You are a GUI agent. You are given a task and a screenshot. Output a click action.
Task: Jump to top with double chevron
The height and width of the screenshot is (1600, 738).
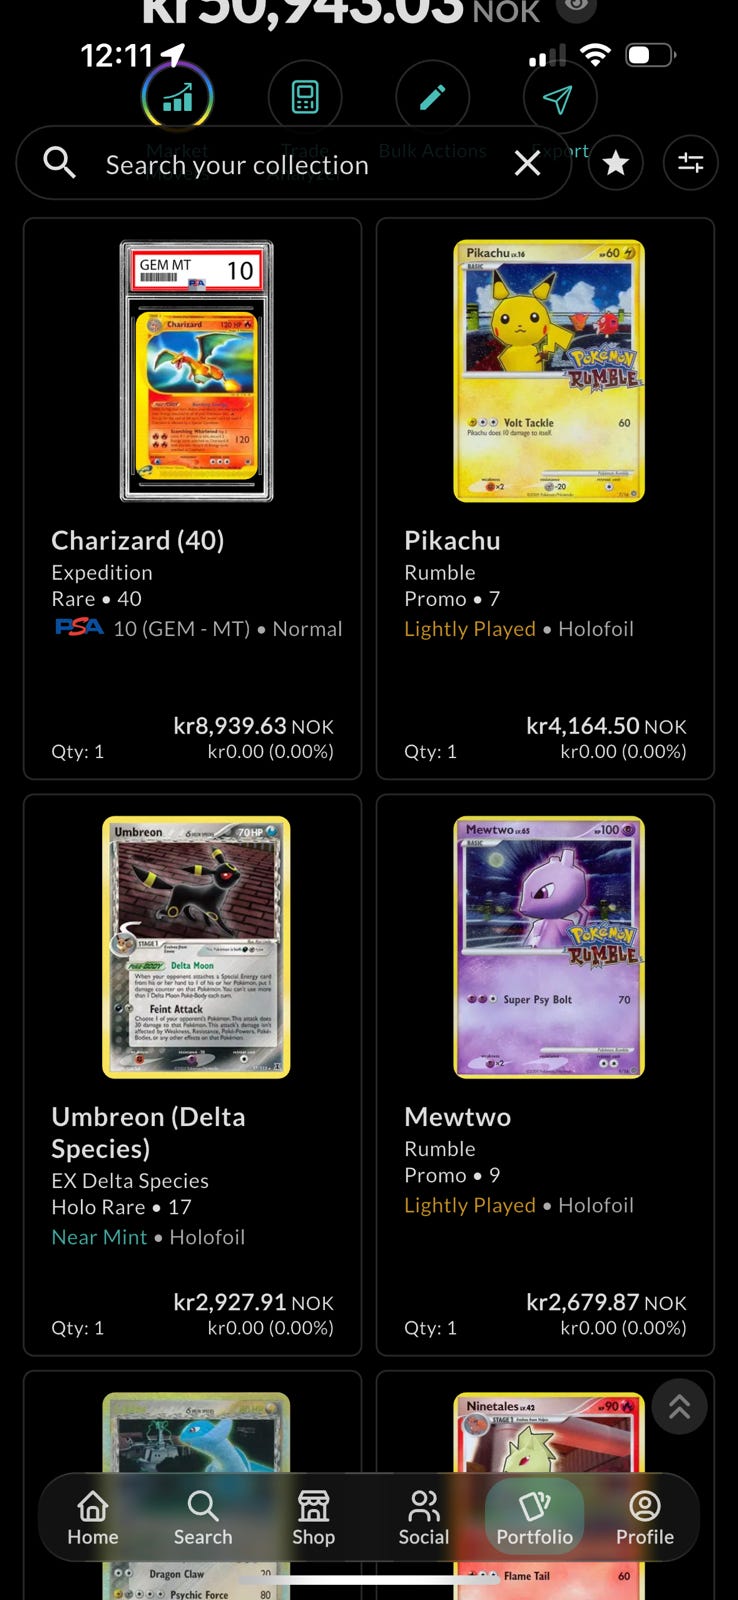pyautogui.click(x=680, y=1407)
